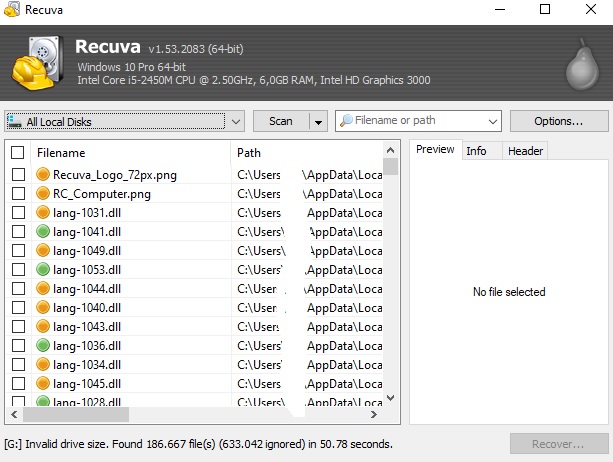Minimize the Recuva window
Screen dimensions: 613x462
click(x=500, y=9)
